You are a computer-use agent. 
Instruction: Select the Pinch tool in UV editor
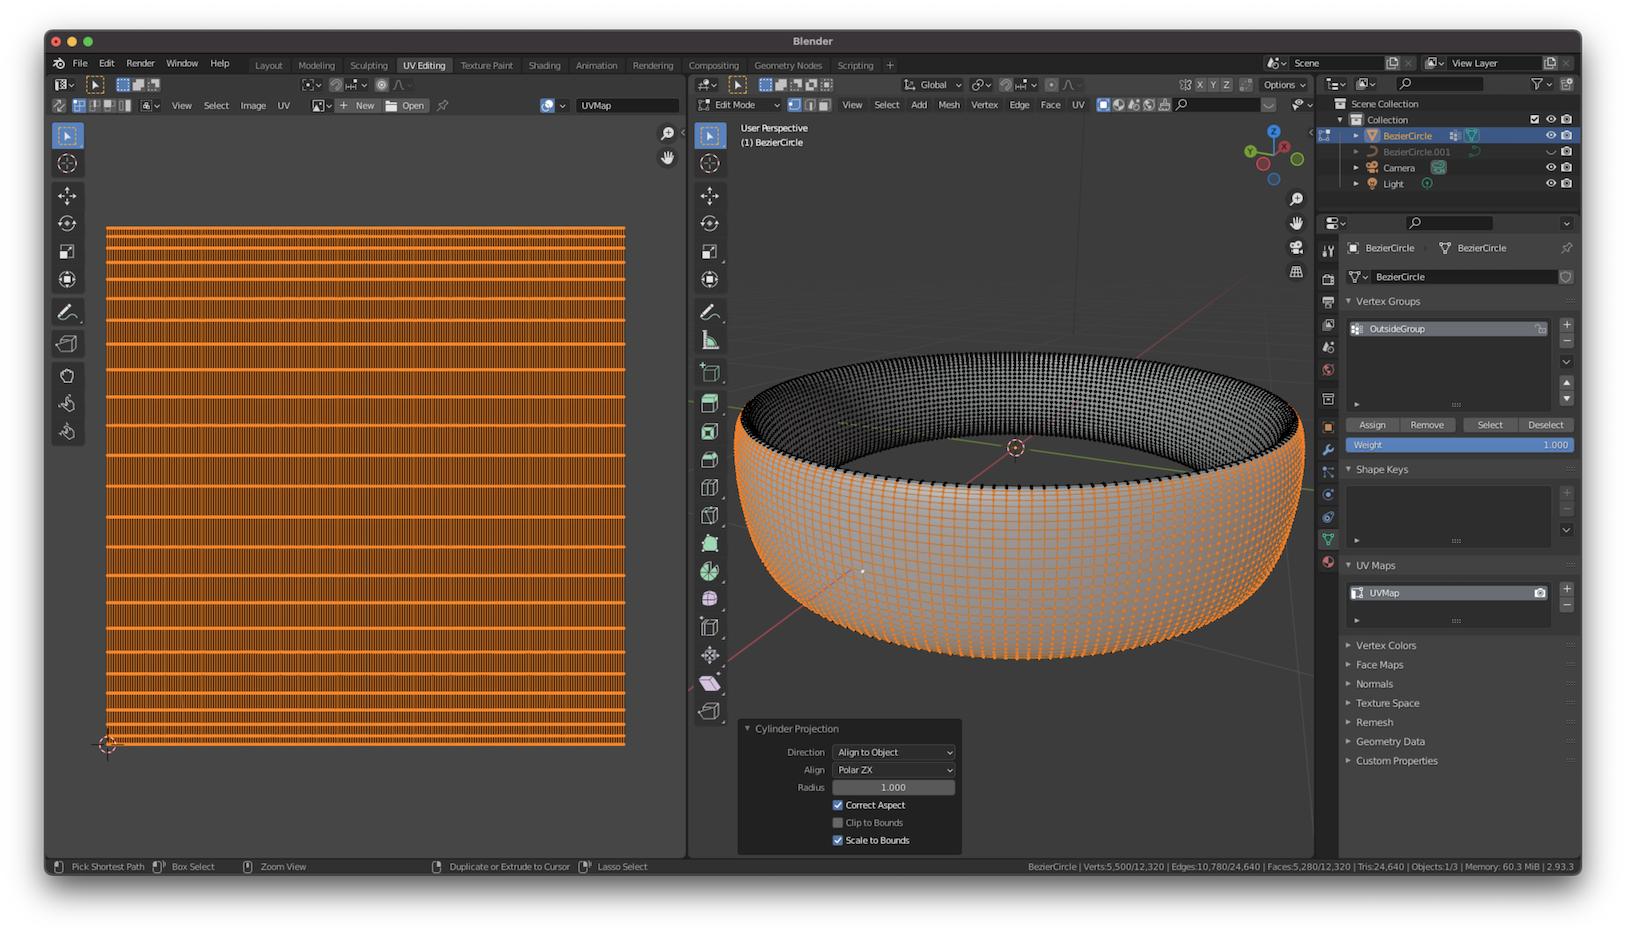point(67,432)
